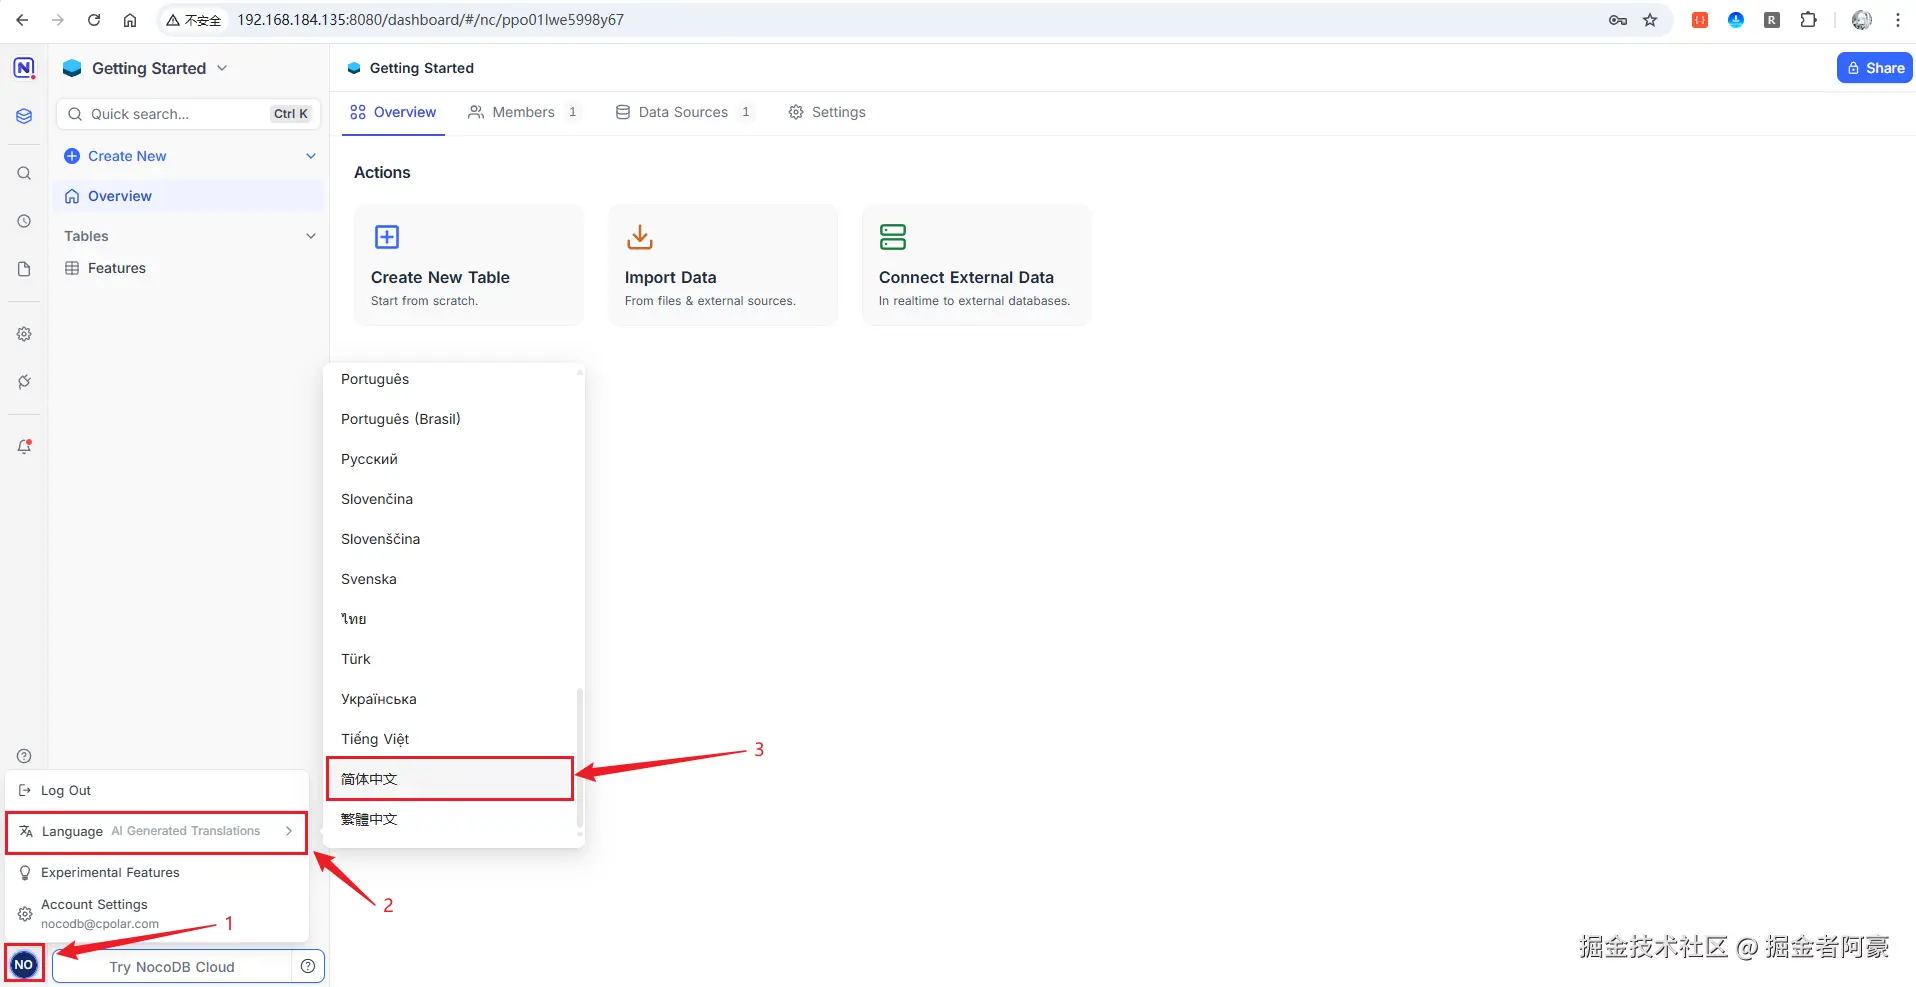Click the Connect External Data card
Image resolution: width=1916 pixels, height=987 pixels.
[x=977, y=265]
